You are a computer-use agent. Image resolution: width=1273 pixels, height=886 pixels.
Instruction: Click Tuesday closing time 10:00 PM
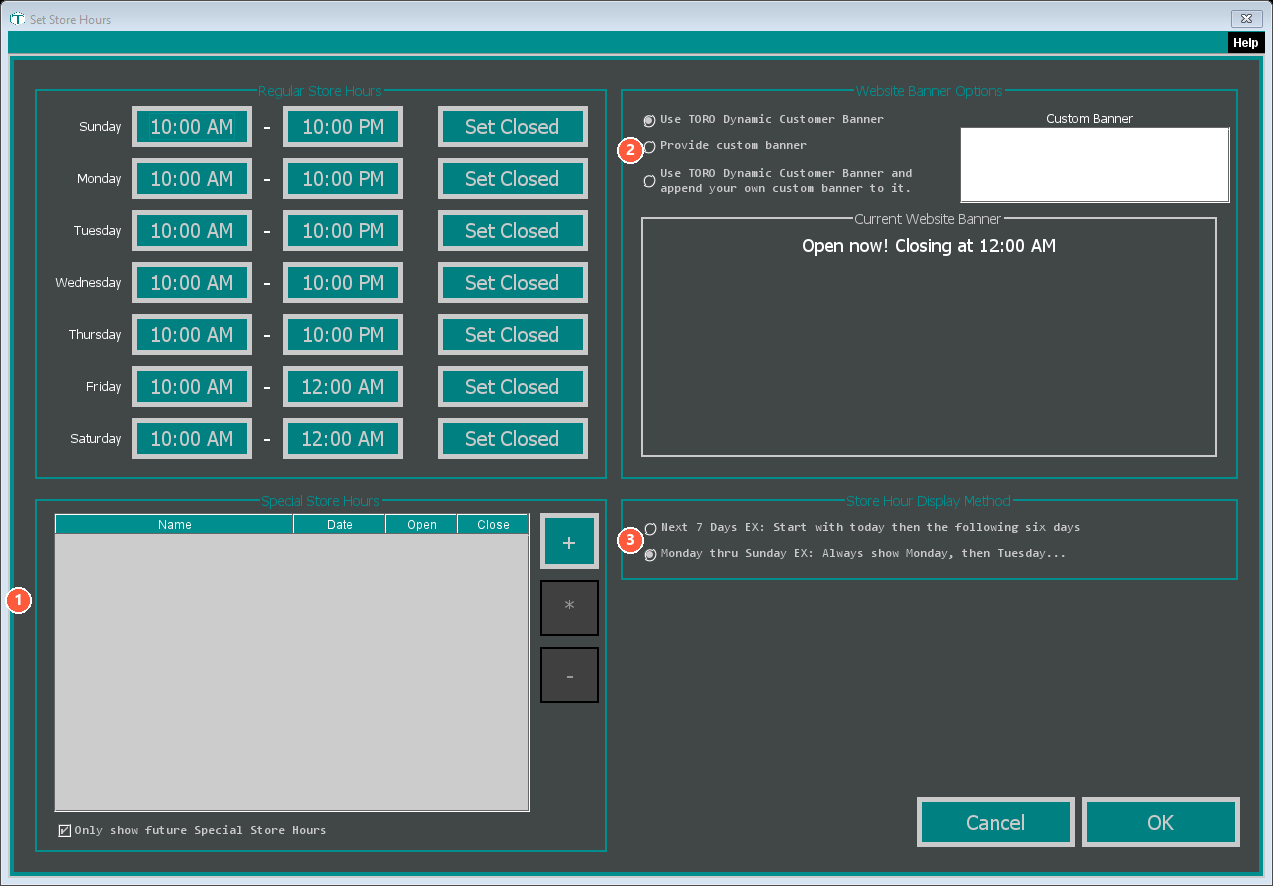[x=343, y=231]
